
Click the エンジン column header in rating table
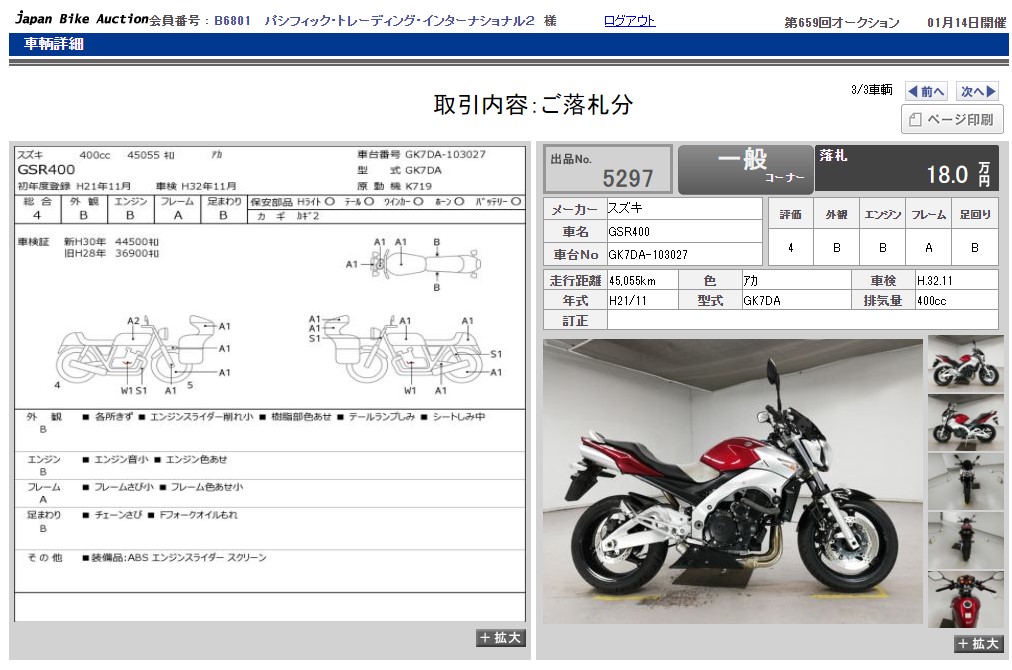tap(882, 214)
